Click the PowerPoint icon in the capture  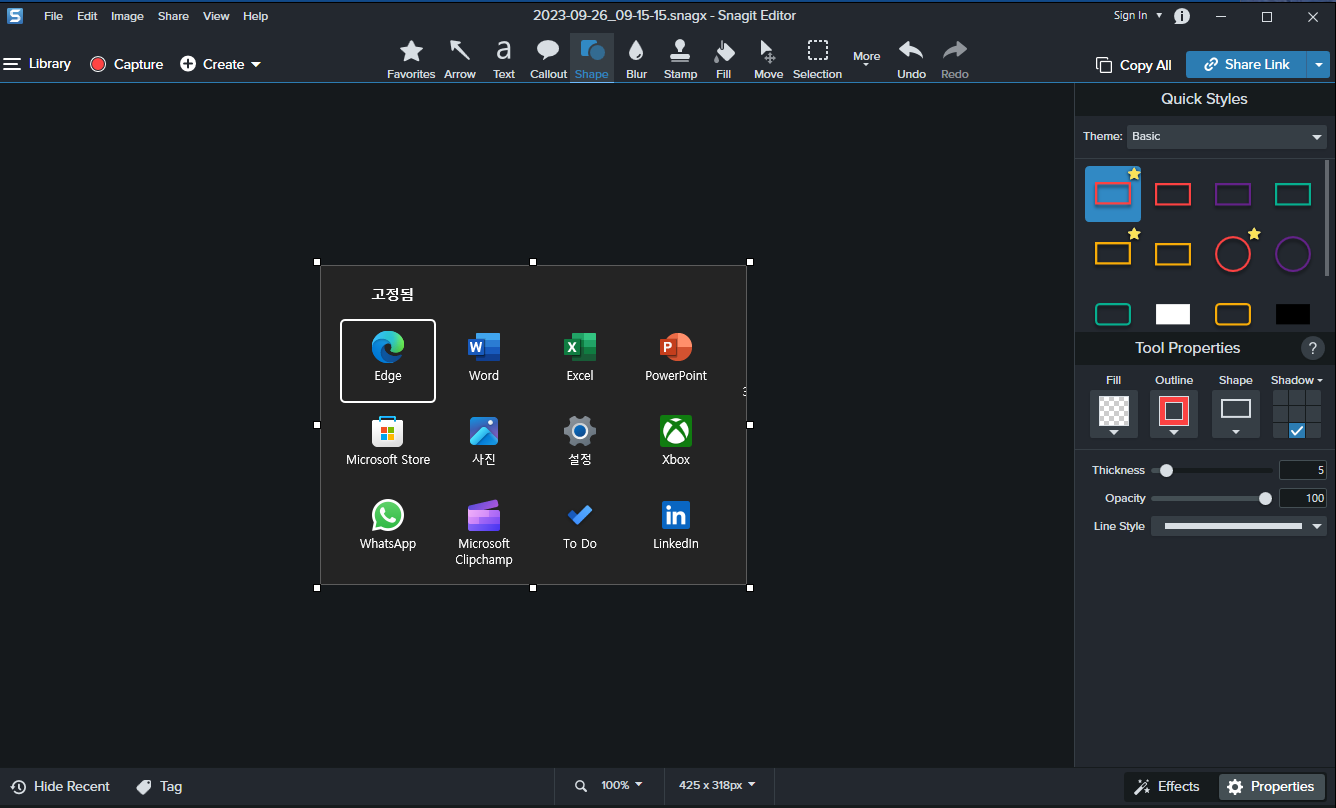(676, 348)
